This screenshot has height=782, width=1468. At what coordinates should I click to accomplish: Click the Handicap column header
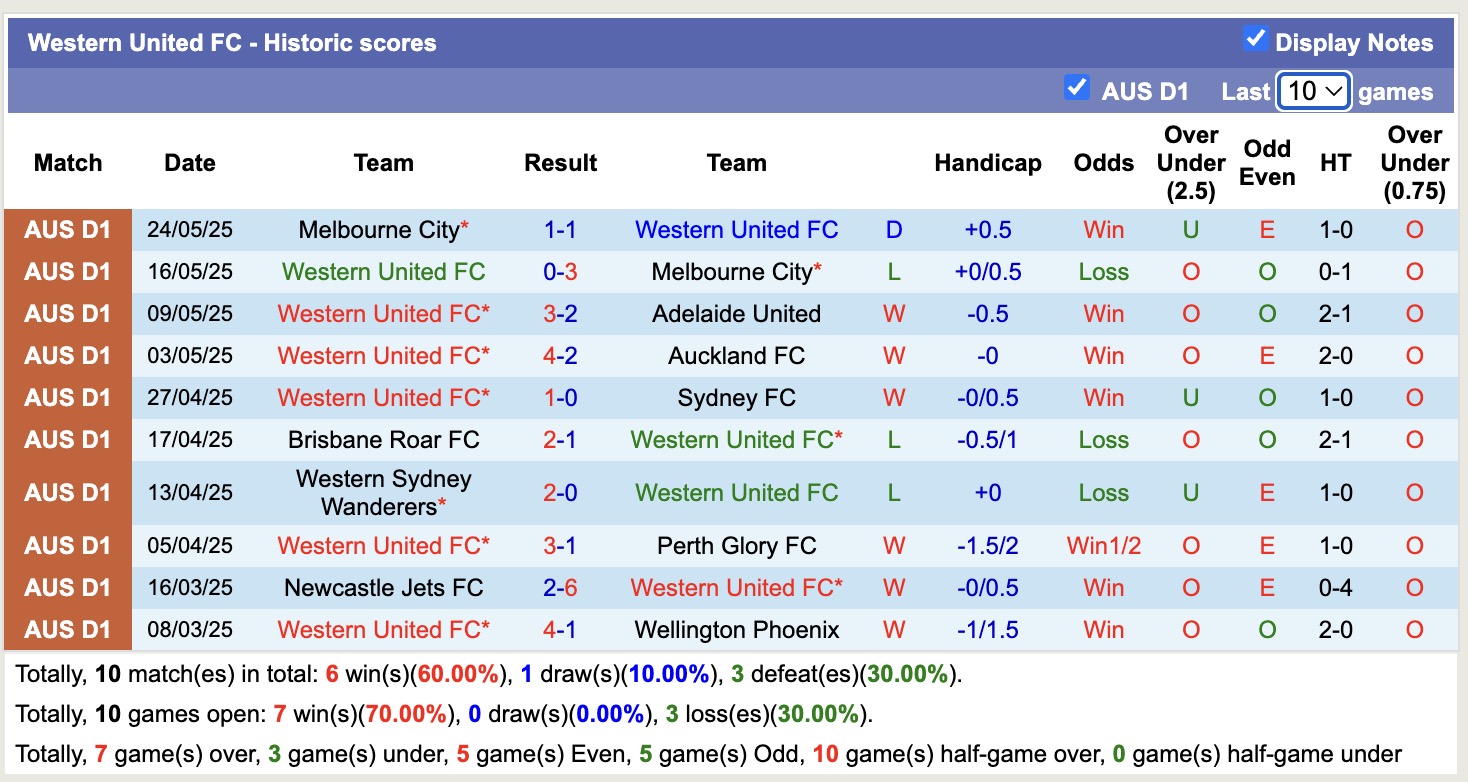click(x=987, y=162)
